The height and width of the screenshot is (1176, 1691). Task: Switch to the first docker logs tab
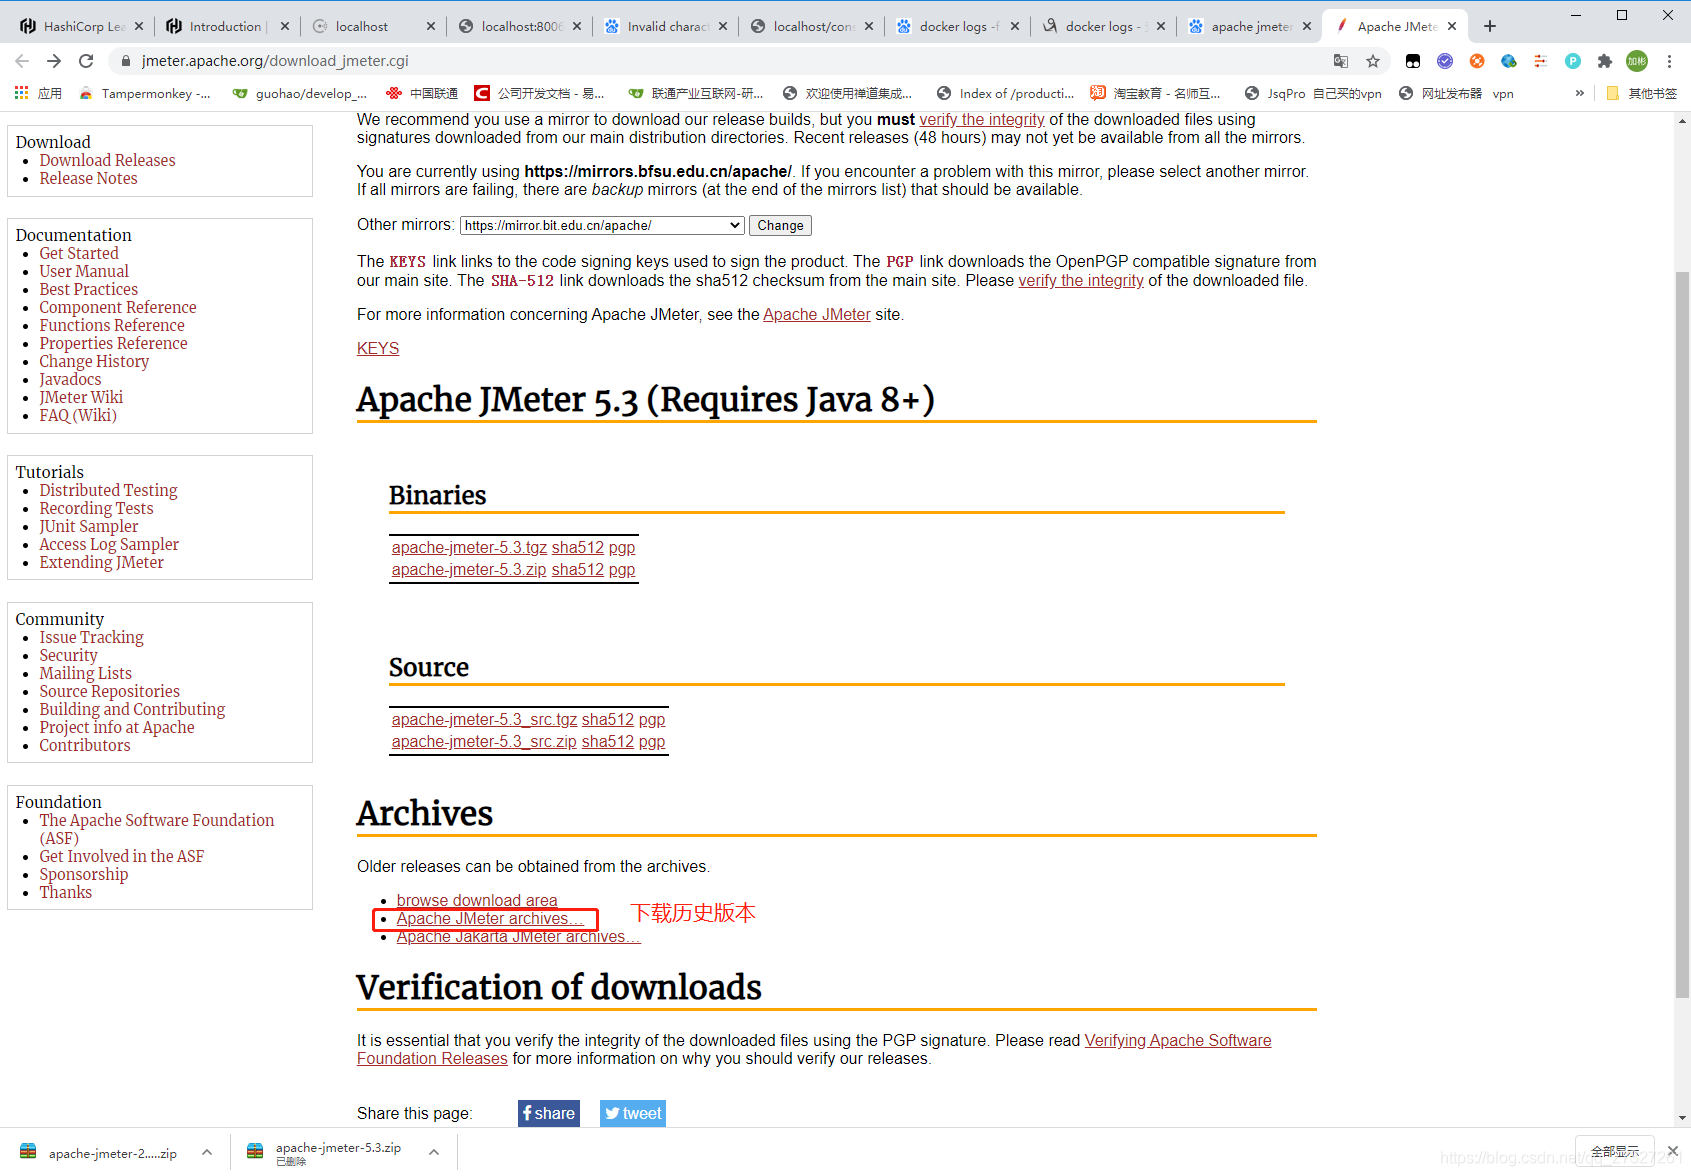click(958, 26)
